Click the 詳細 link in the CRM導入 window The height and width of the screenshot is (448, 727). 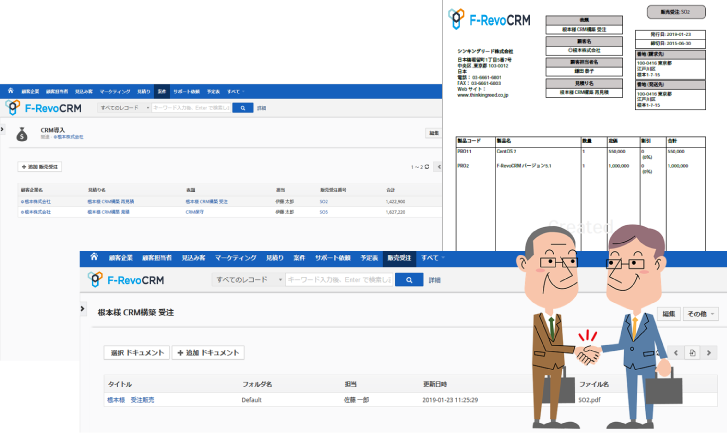pyautogui.click(x=261, y=108)
